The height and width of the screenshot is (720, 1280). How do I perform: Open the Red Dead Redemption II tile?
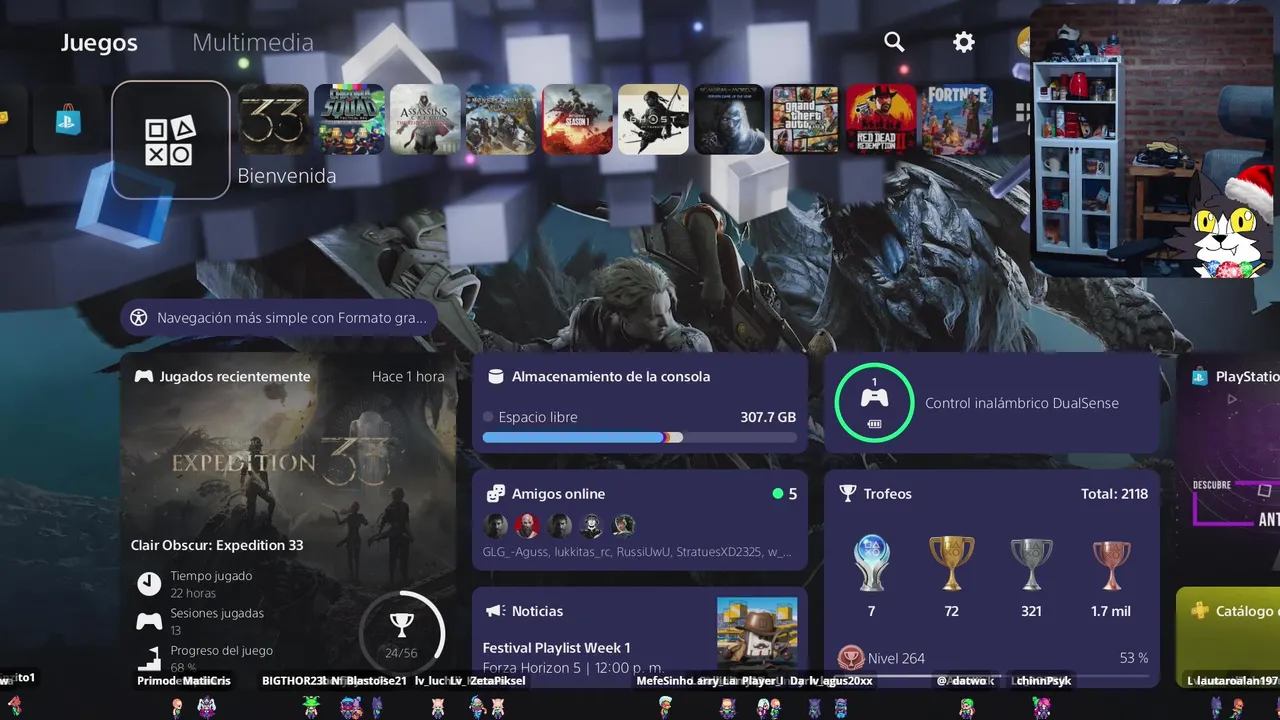click(881, 119)
